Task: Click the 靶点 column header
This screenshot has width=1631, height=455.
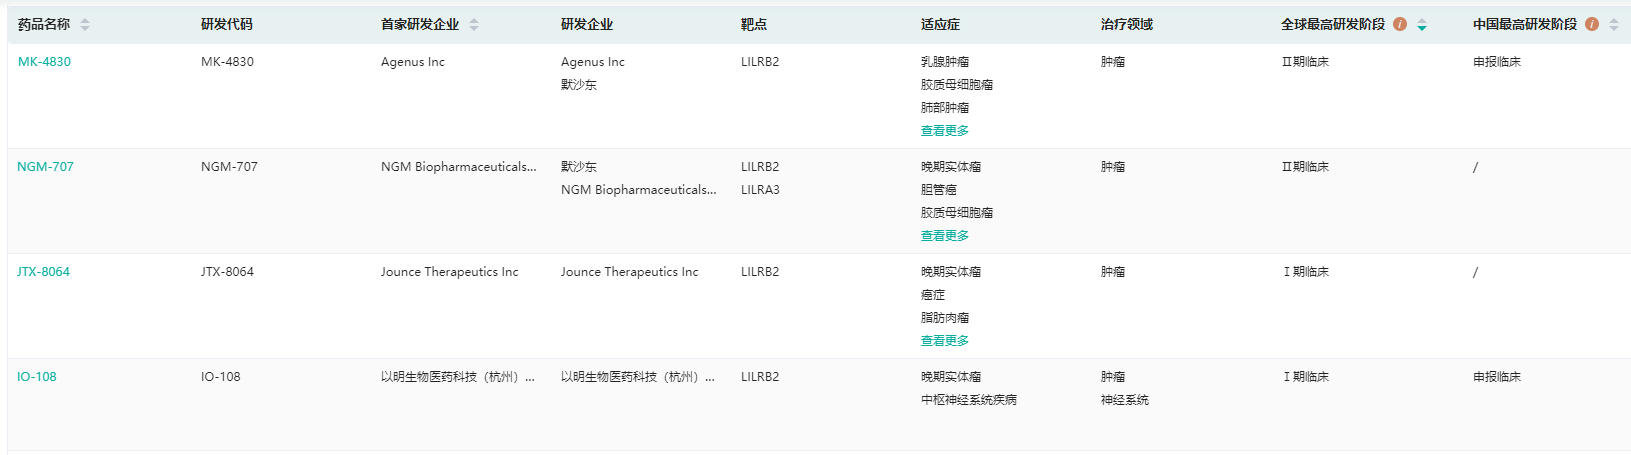Action: pyautogui.click(x=754, y=25)
